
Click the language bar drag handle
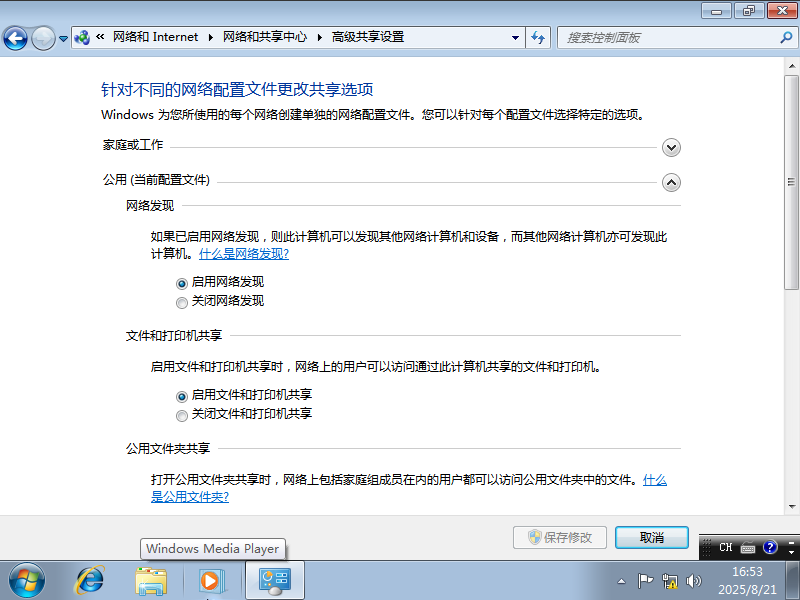pyautogui.click(x=707, y=547)
